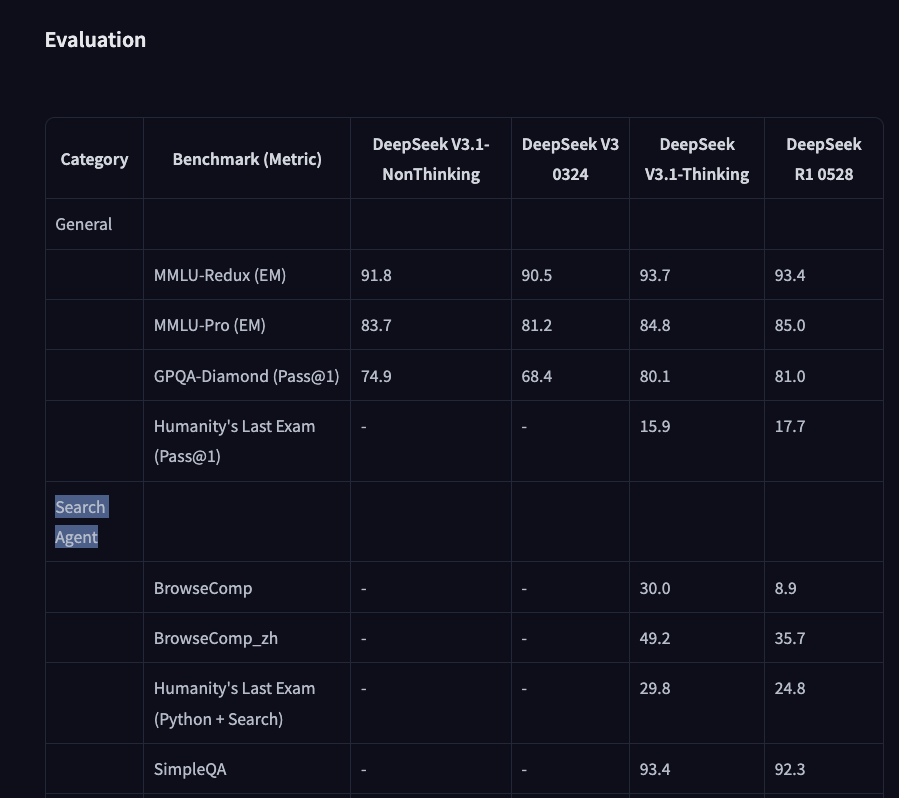
Task: Select the MMLU-Pro (EM) benchmark name
Action: tap(210, 325)
